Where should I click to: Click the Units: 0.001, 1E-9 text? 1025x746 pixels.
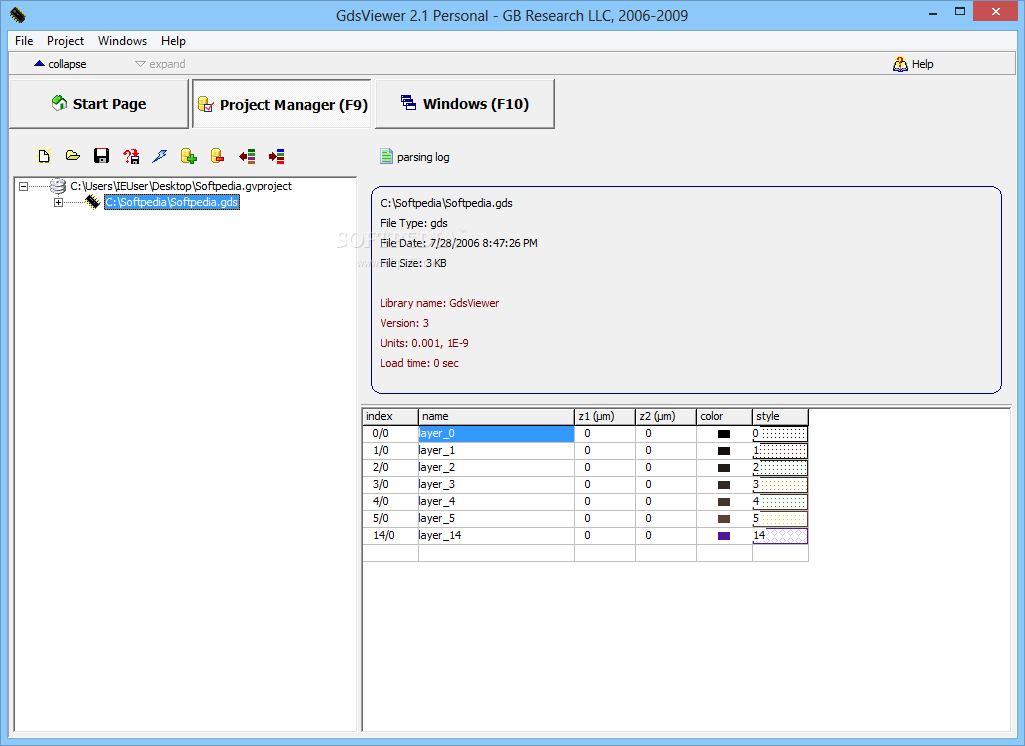tap(424, 343)
